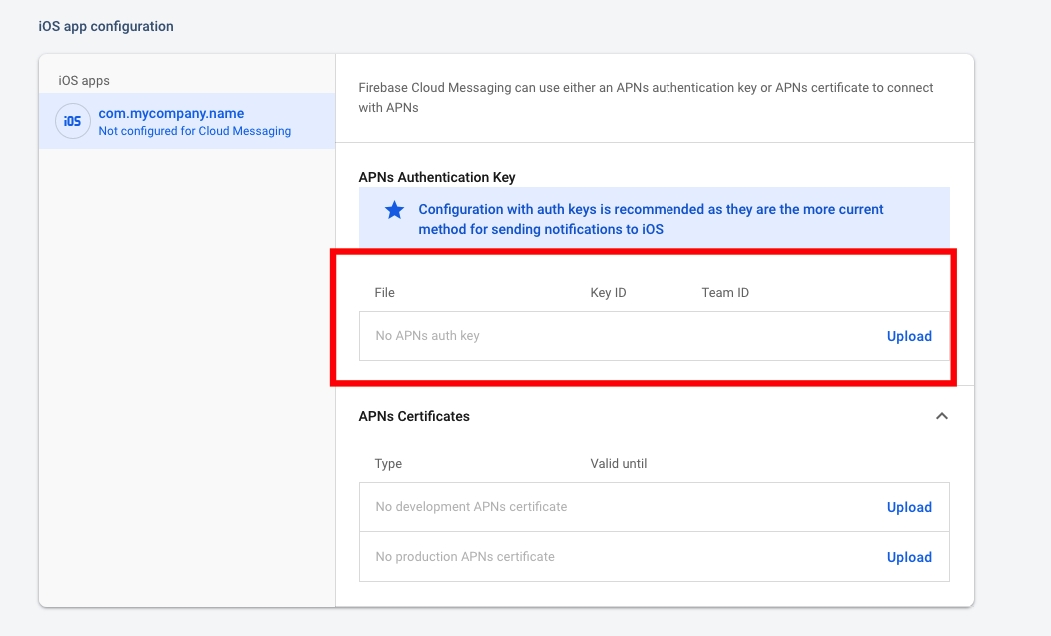1051x636 pixels.
Task: Click the 'Team ID' column header
Action: 725,293
